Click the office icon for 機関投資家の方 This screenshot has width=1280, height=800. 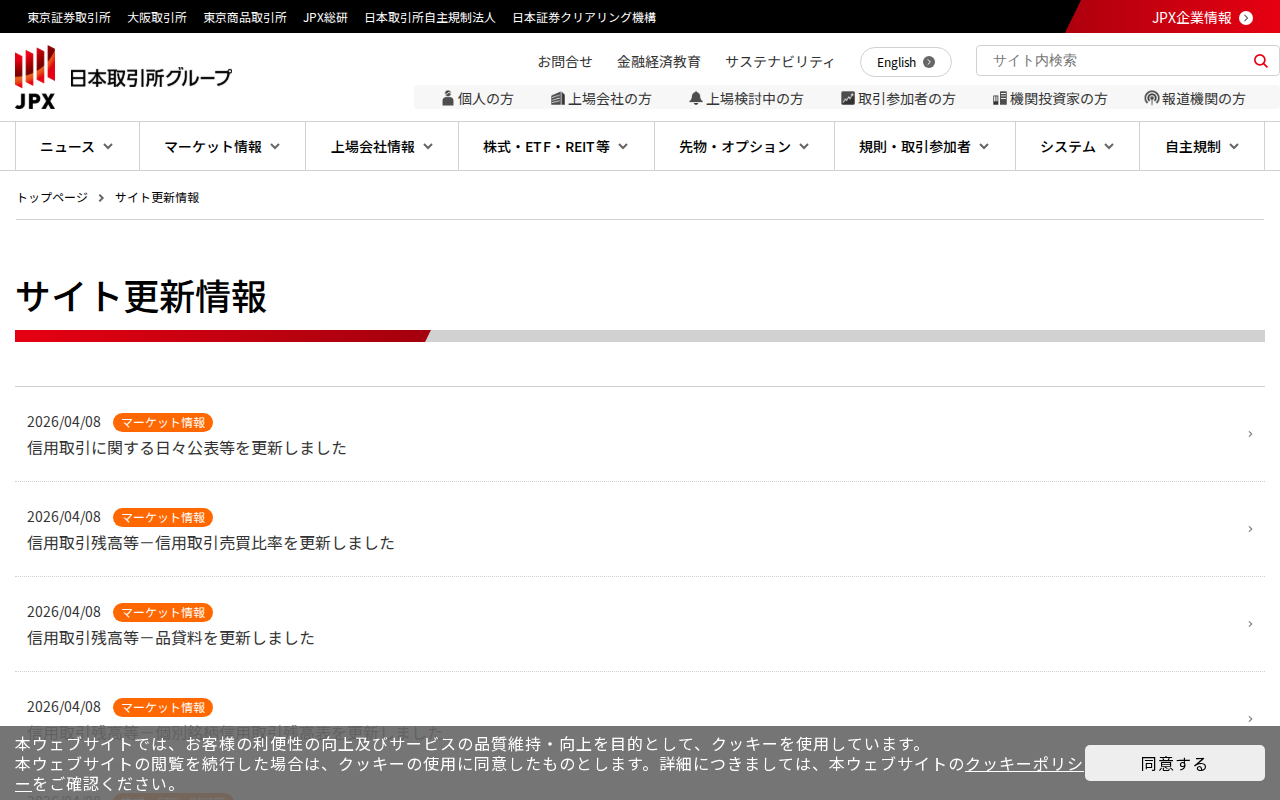(x=1000, y=98)
